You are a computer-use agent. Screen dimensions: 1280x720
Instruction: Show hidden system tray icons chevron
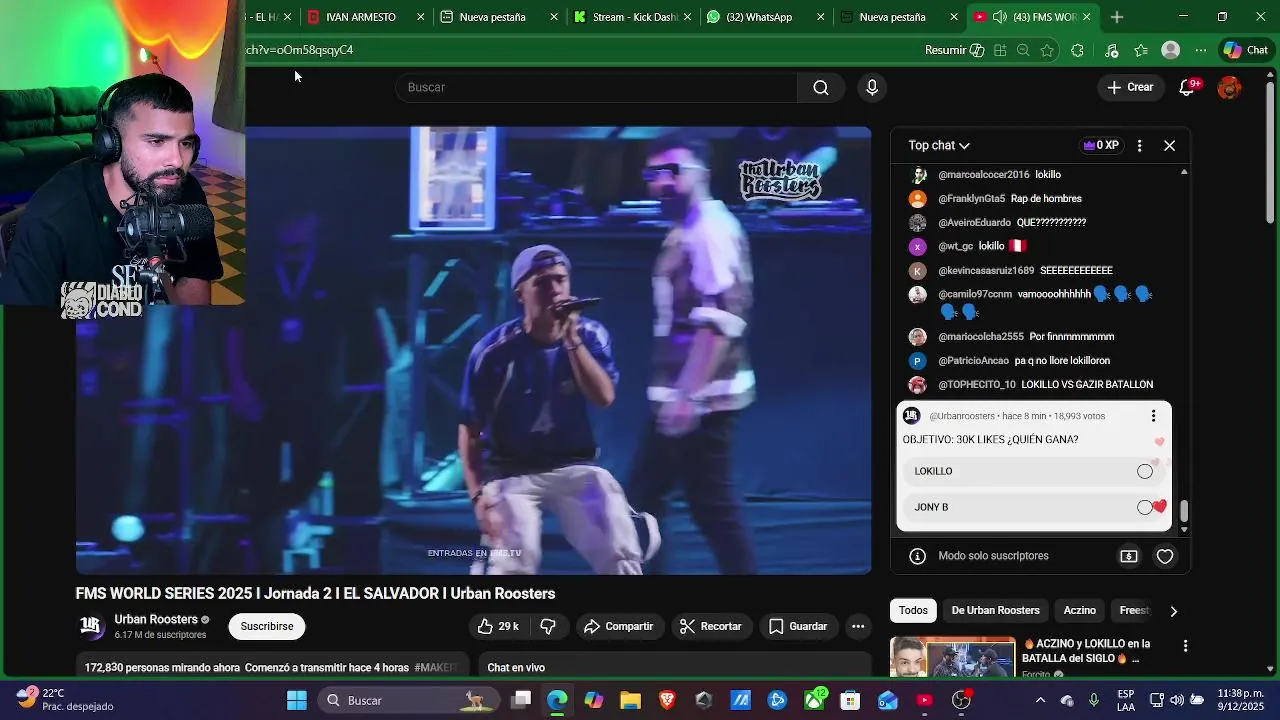pyautogui.click(x=1040, y=700)
